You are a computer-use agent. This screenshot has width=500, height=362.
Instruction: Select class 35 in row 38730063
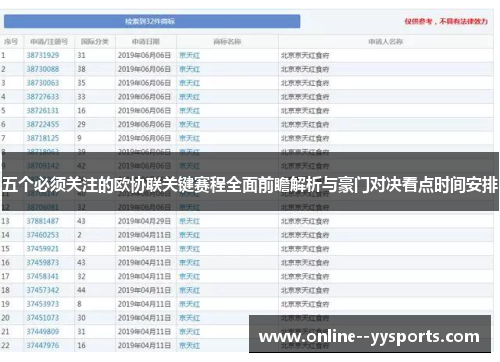point(81,83)
